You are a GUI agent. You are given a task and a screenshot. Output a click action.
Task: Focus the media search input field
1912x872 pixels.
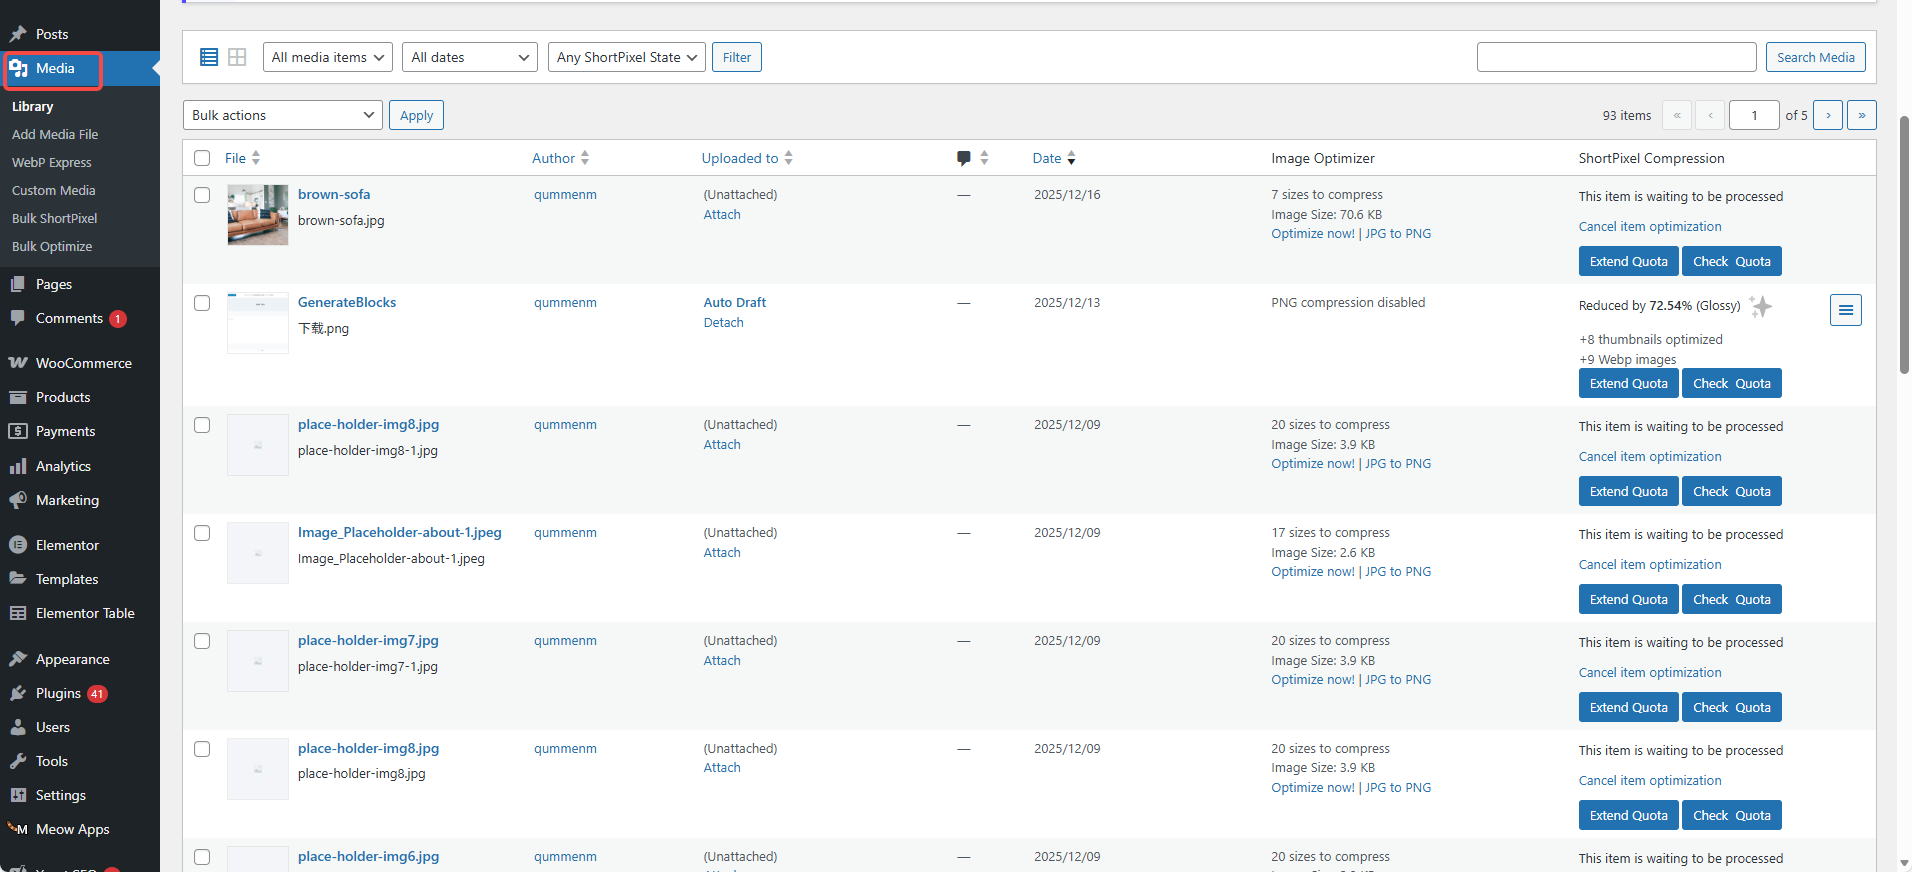[x=1615, y=57]
